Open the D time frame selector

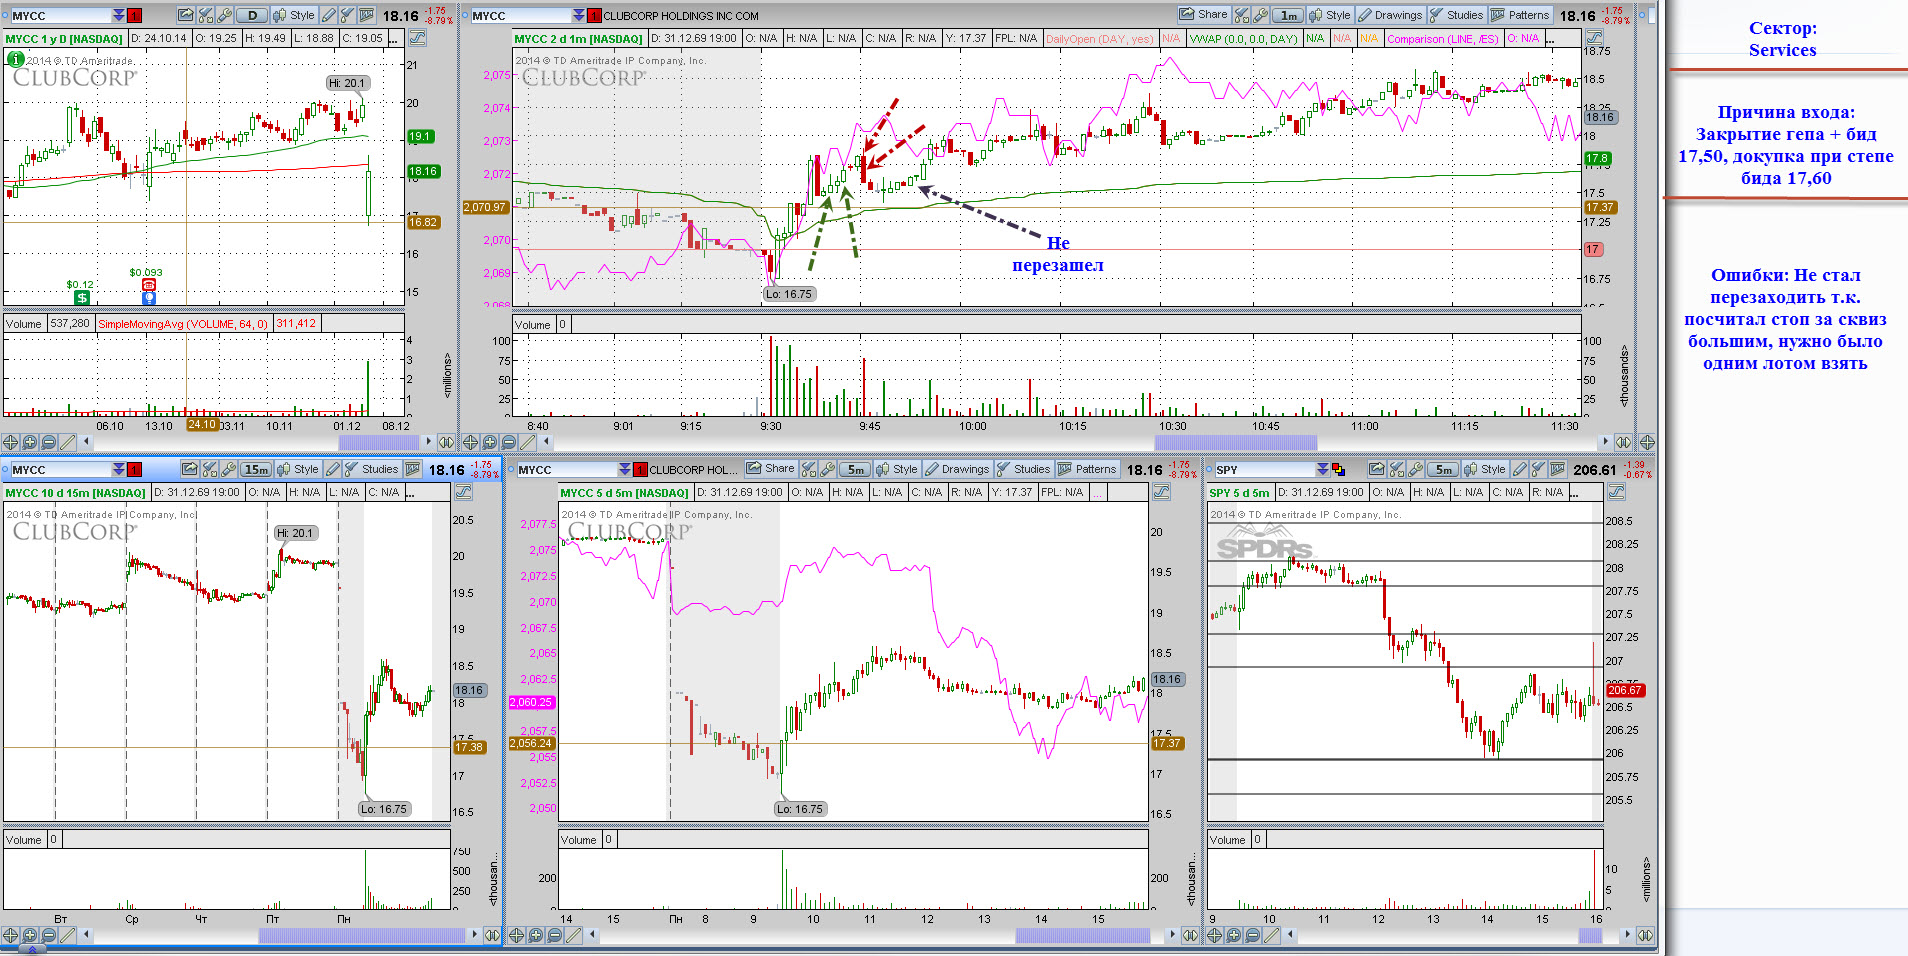(x=252, y=15)
